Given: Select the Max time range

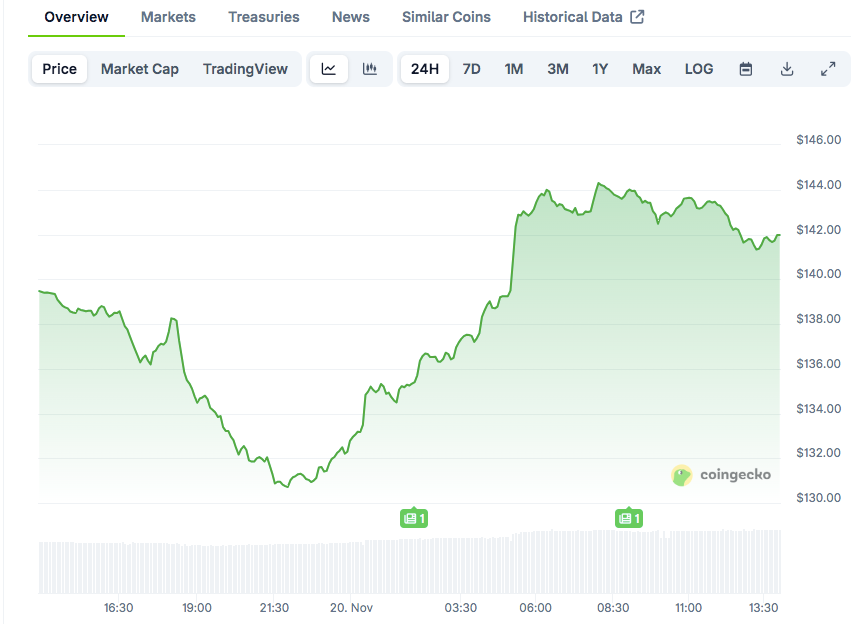Looking at the screenshot, I should tap(646, 69).
